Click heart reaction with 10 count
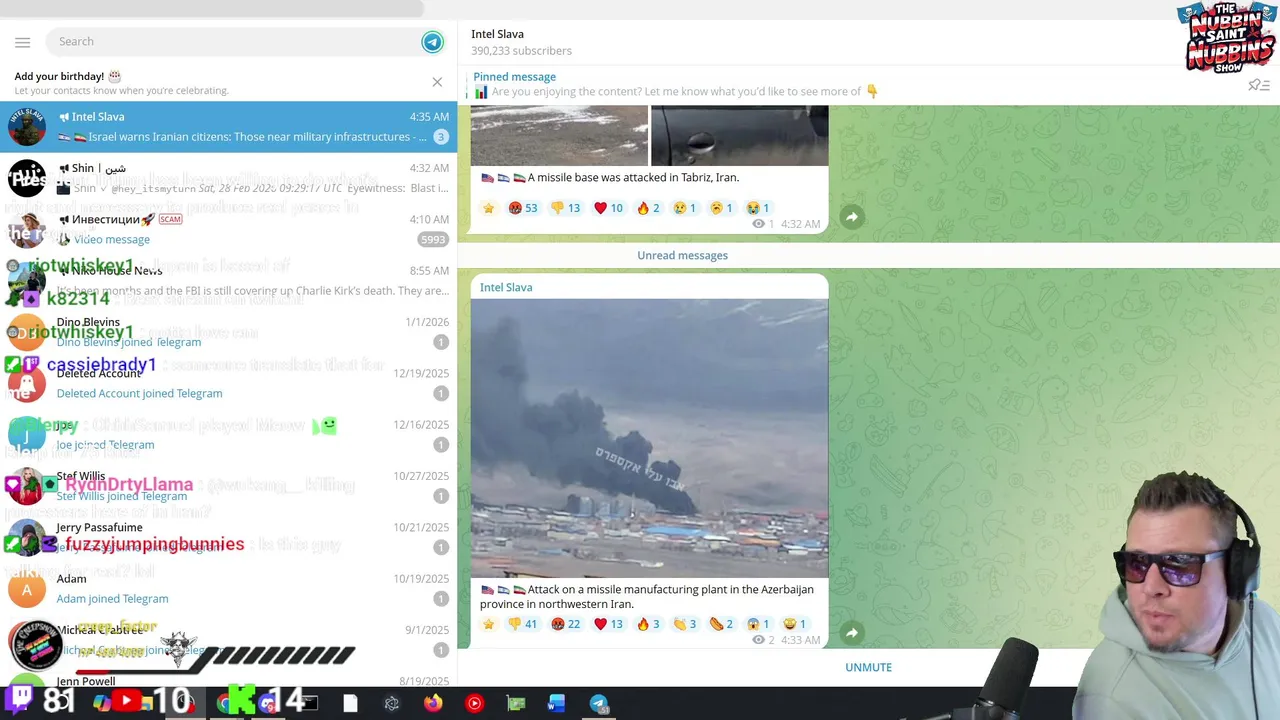 (608, 208)
